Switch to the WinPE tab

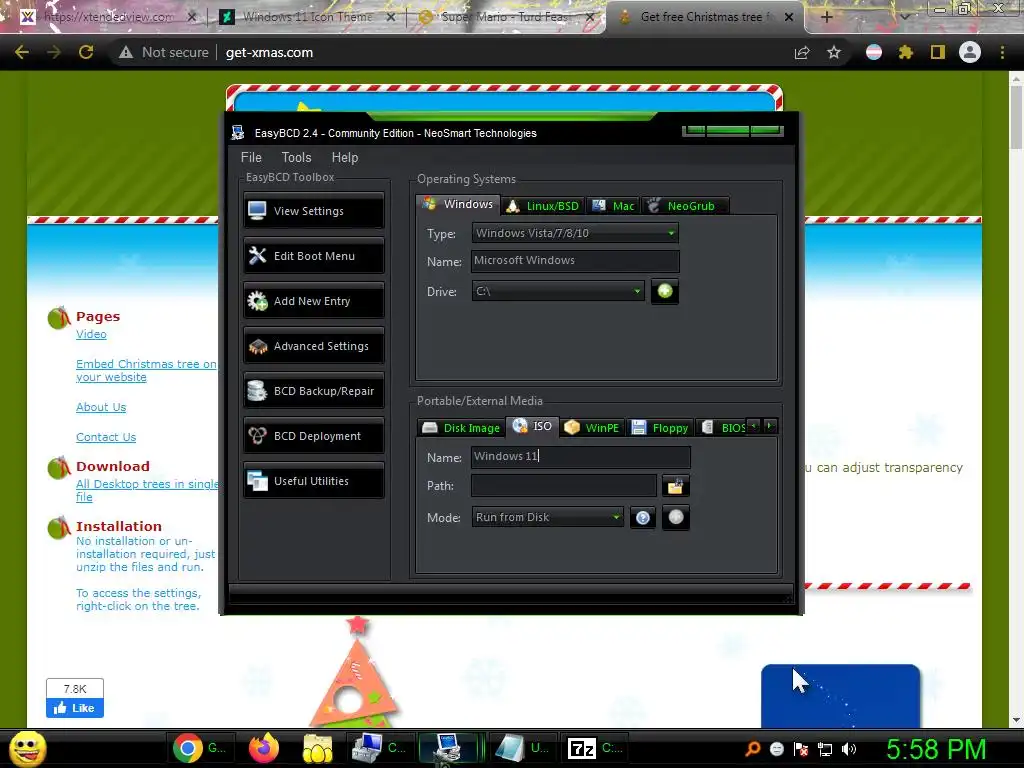point(592,428)
